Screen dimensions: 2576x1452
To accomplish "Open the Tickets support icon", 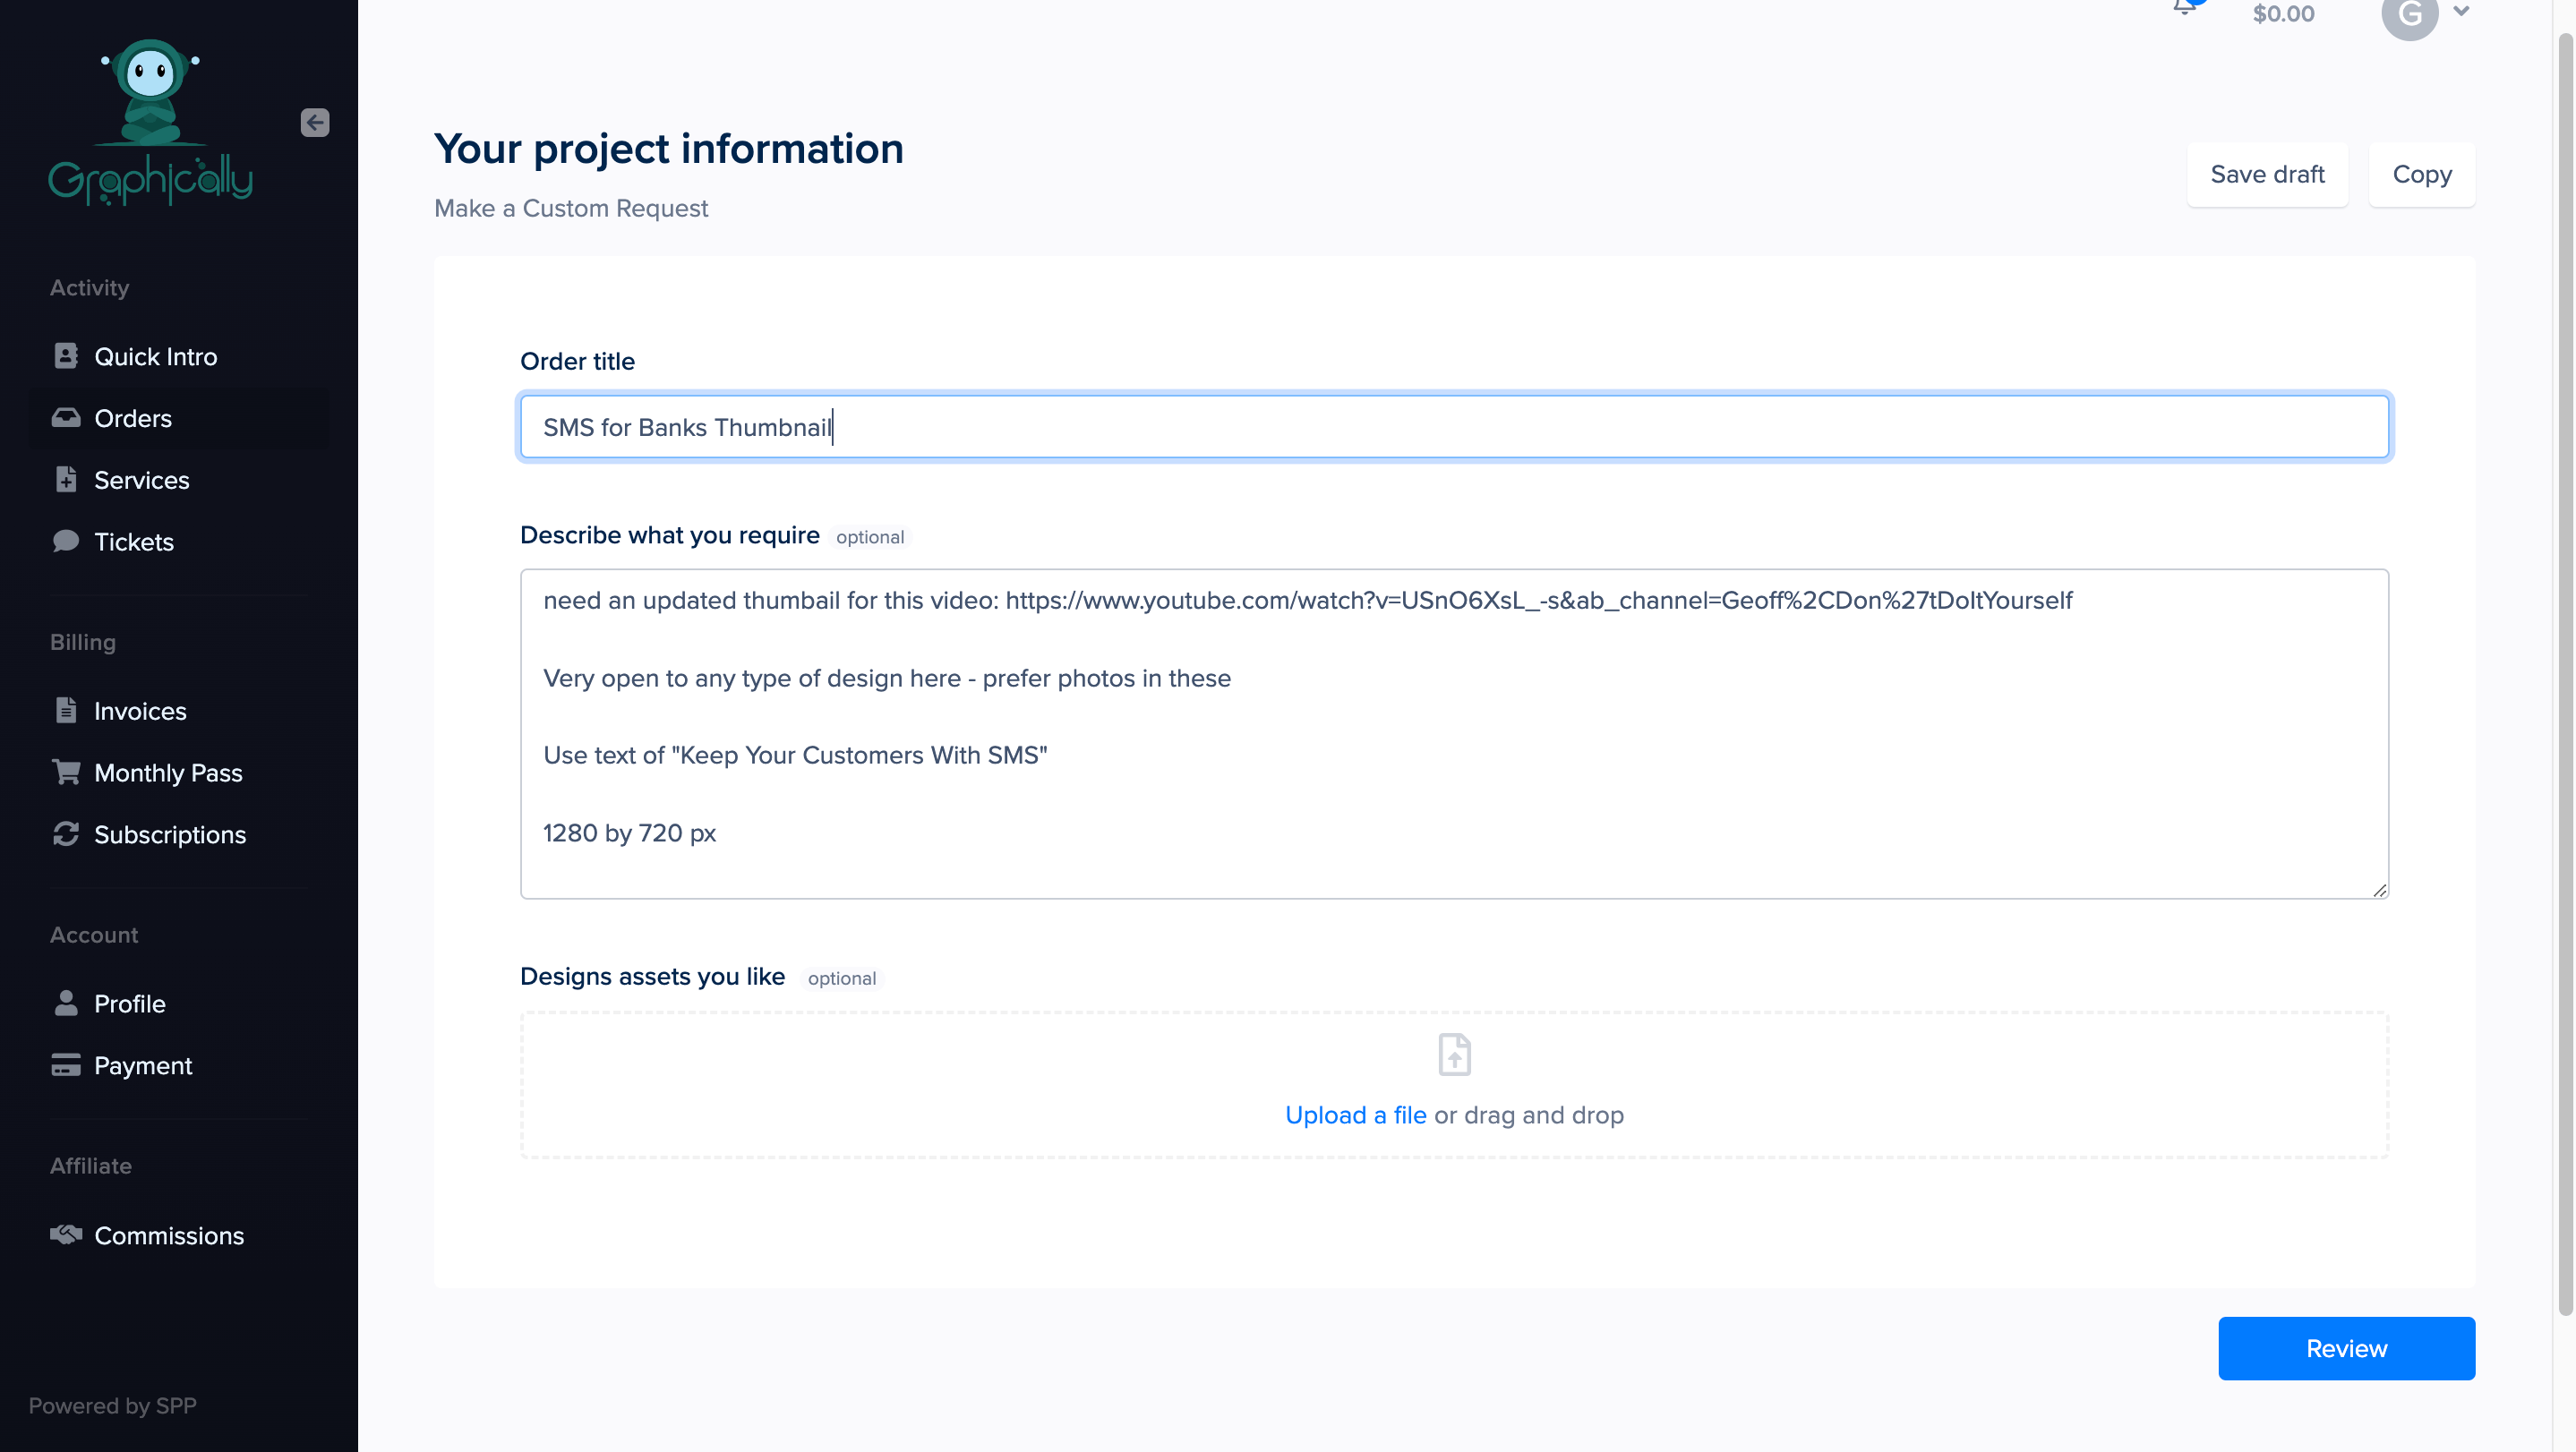I will coord(65,540).
